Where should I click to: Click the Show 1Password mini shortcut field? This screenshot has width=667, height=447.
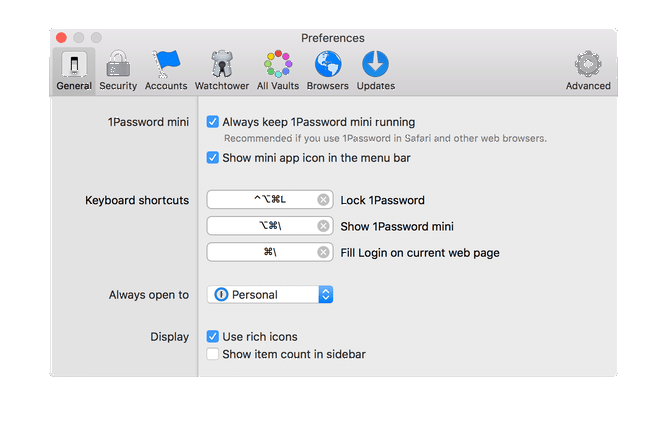270,226
